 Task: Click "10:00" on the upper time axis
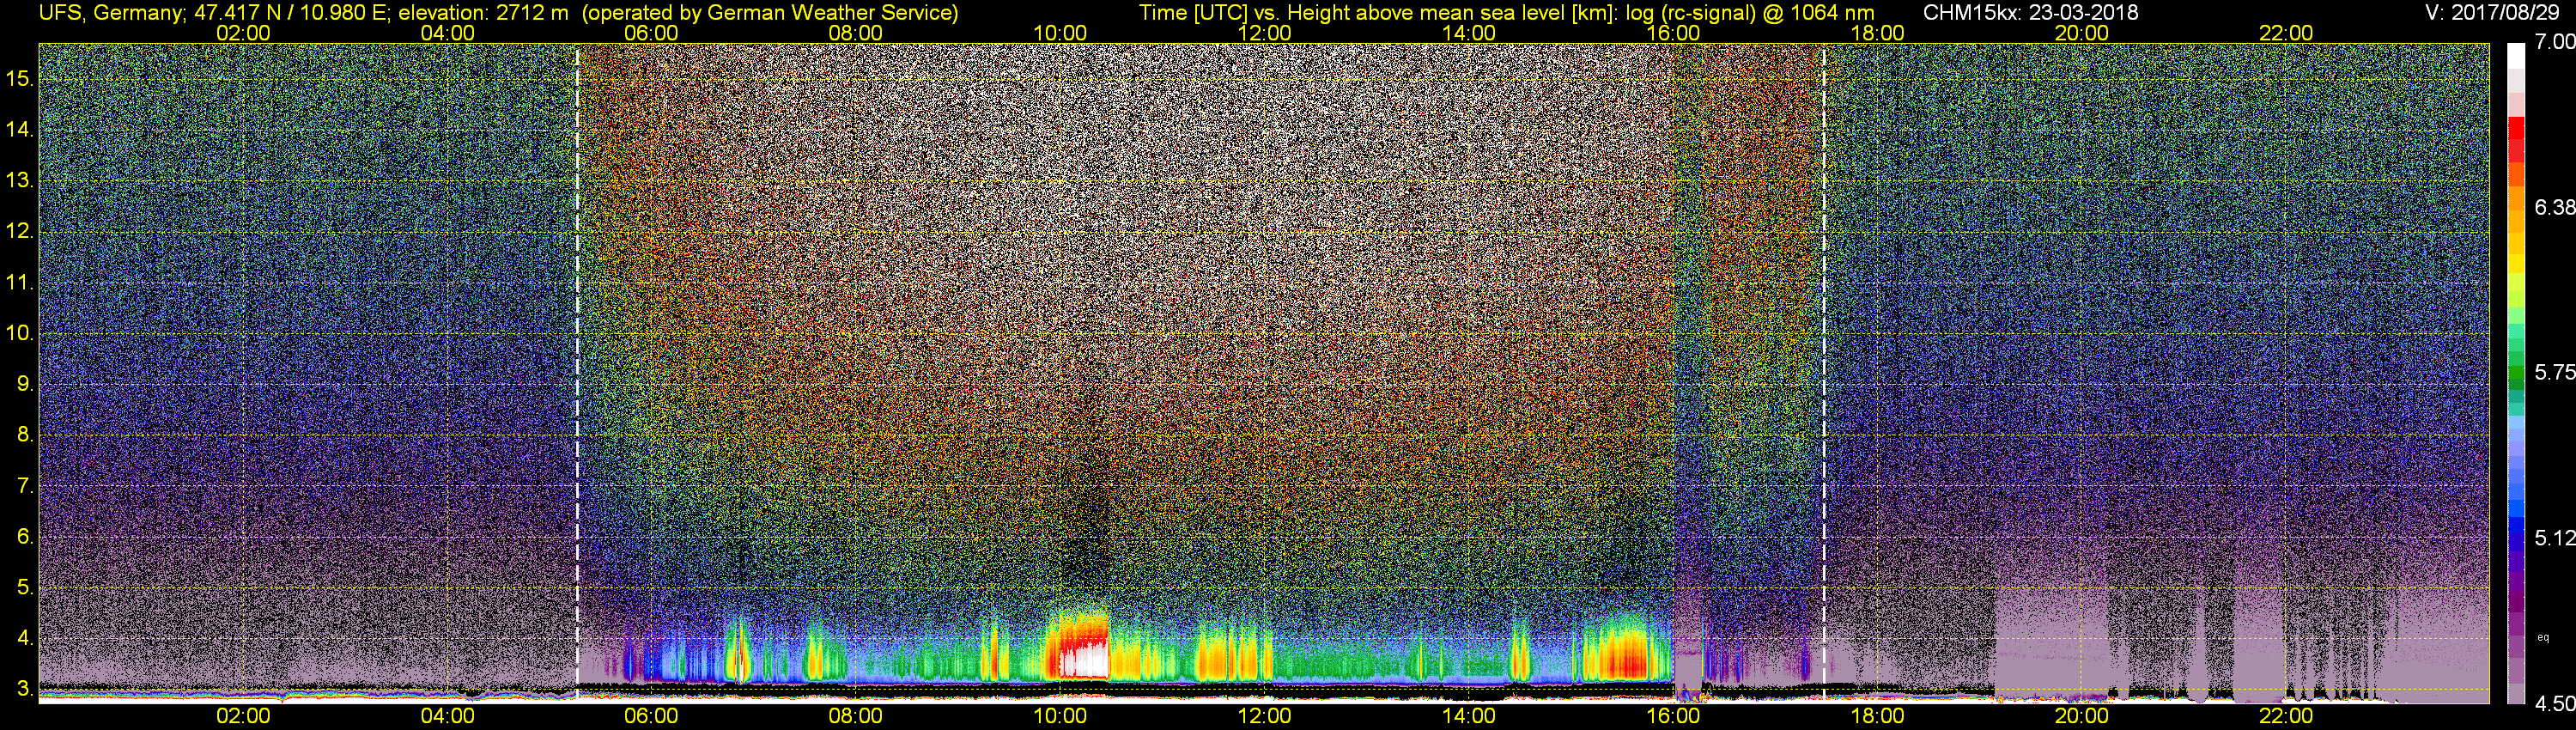[x=1060, y=33]
